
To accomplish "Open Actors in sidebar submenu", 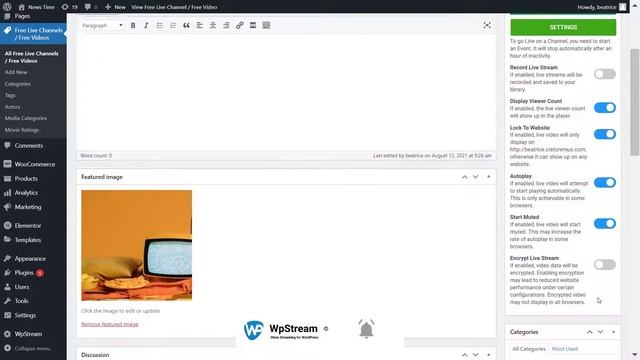I will 13,107.
